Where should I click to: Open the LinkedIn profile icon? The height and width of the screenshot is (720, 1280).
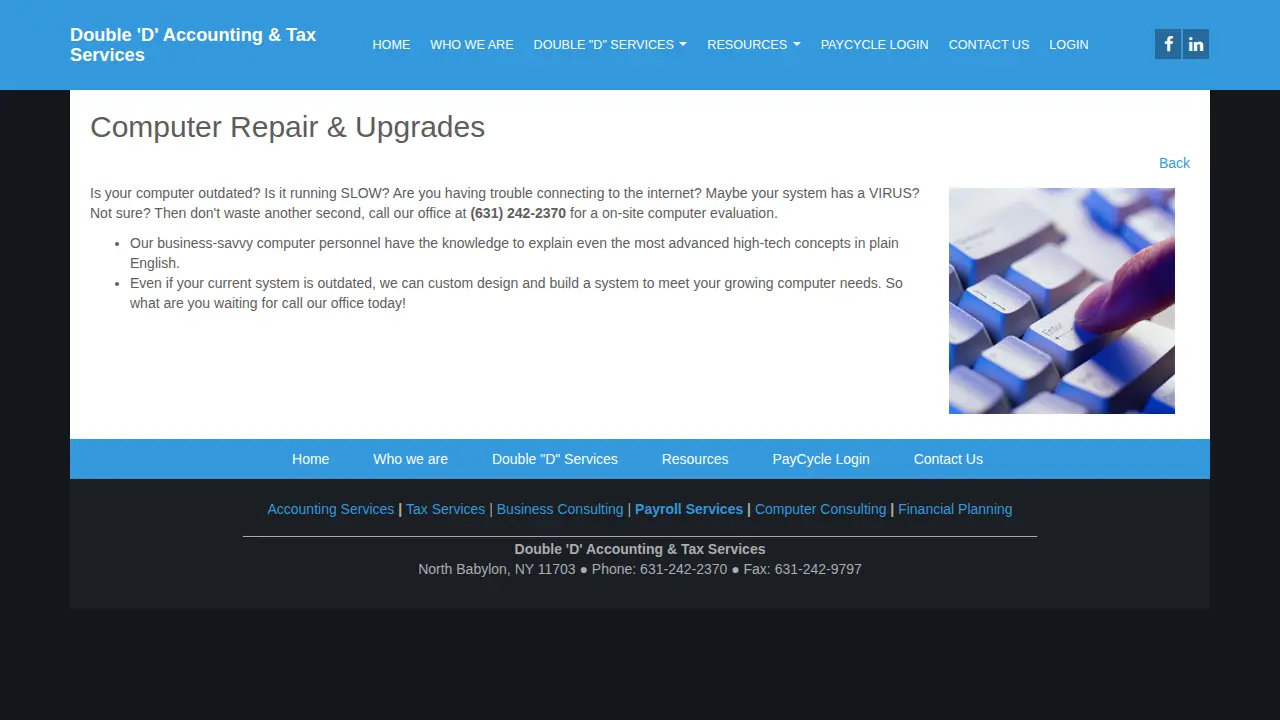(1196, 44)
